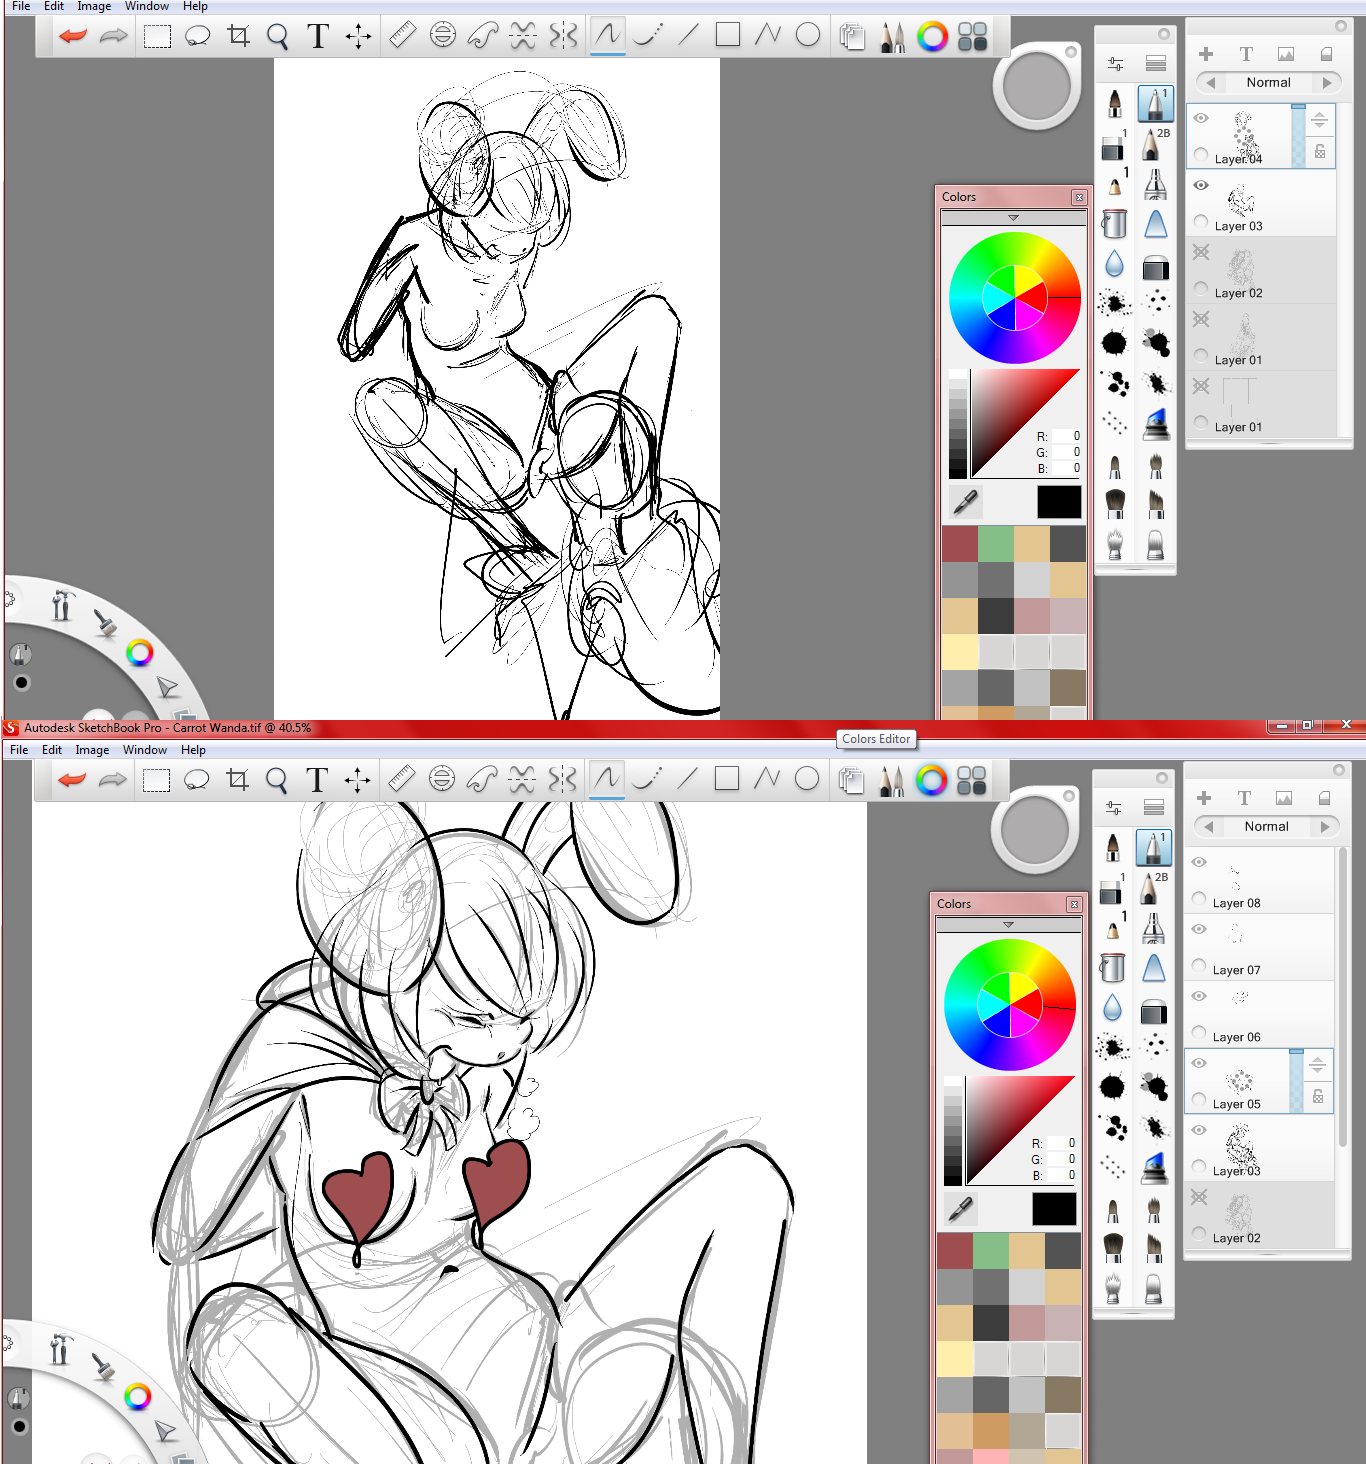Click previous blend mode arrow in Carrot Wanda window
1366x1464 pixels.
click(x=1209, y=827)
